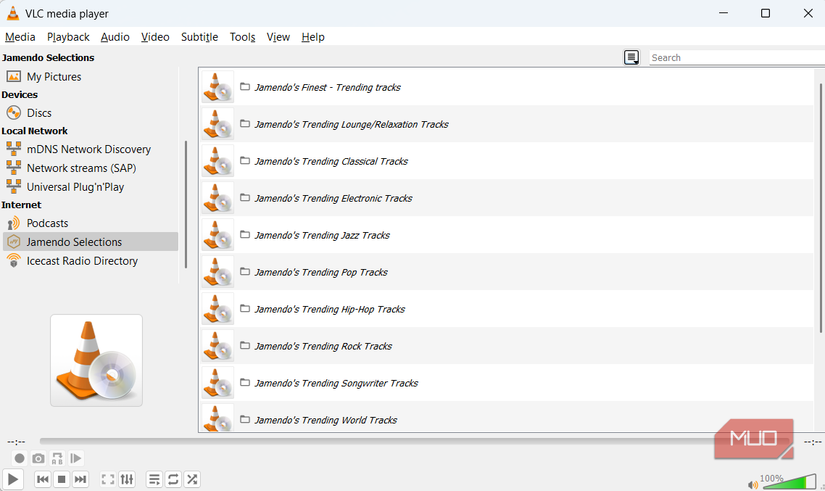Click the playlist Search field

click(x=737, y=58)
